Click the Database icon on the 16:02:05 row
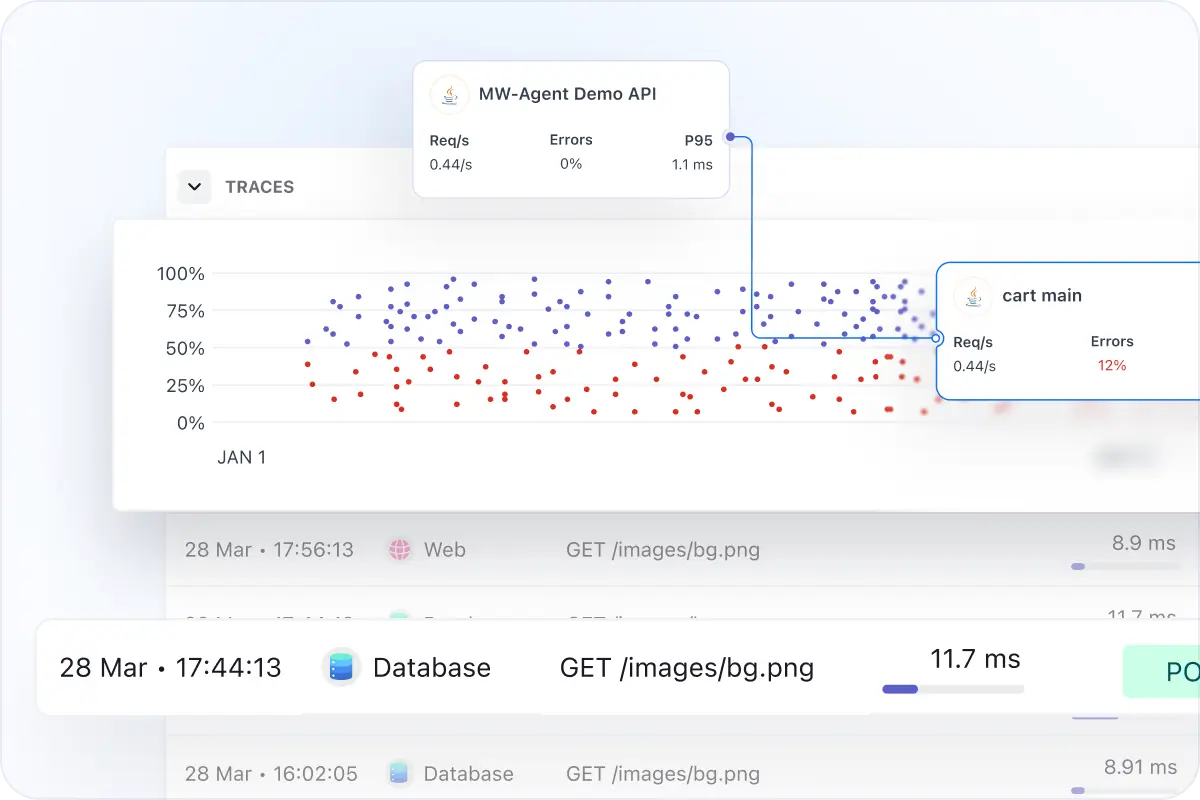 pos(399,773)
